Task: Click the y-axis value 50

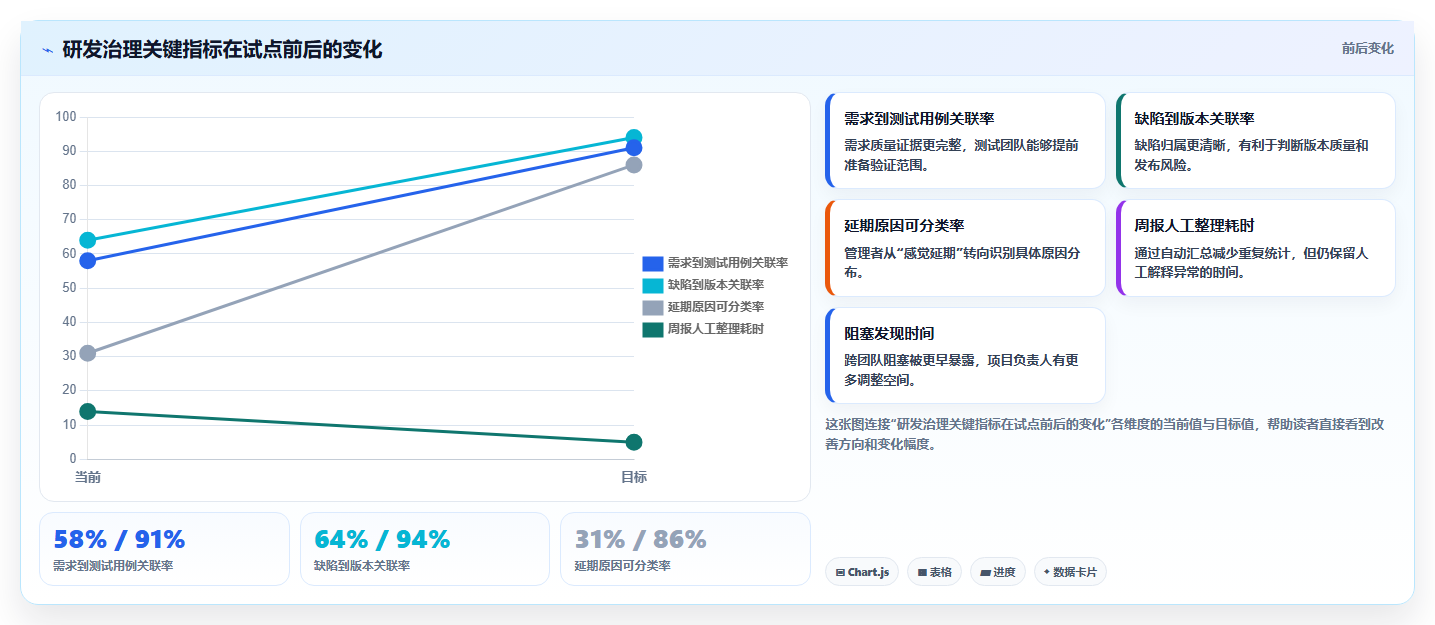Action: pyautogui.click(x=69, y=288)
